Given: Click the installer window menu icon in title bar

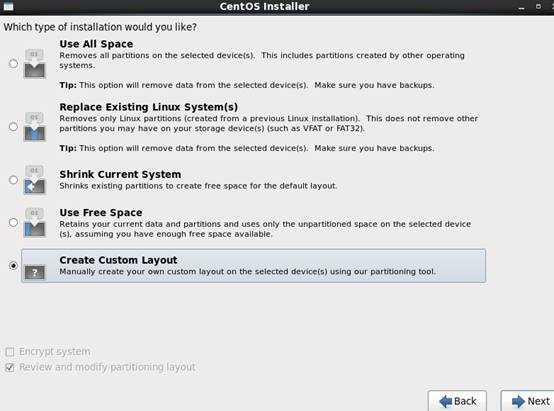Looking at the screenshot, I should tap(8, 6).
